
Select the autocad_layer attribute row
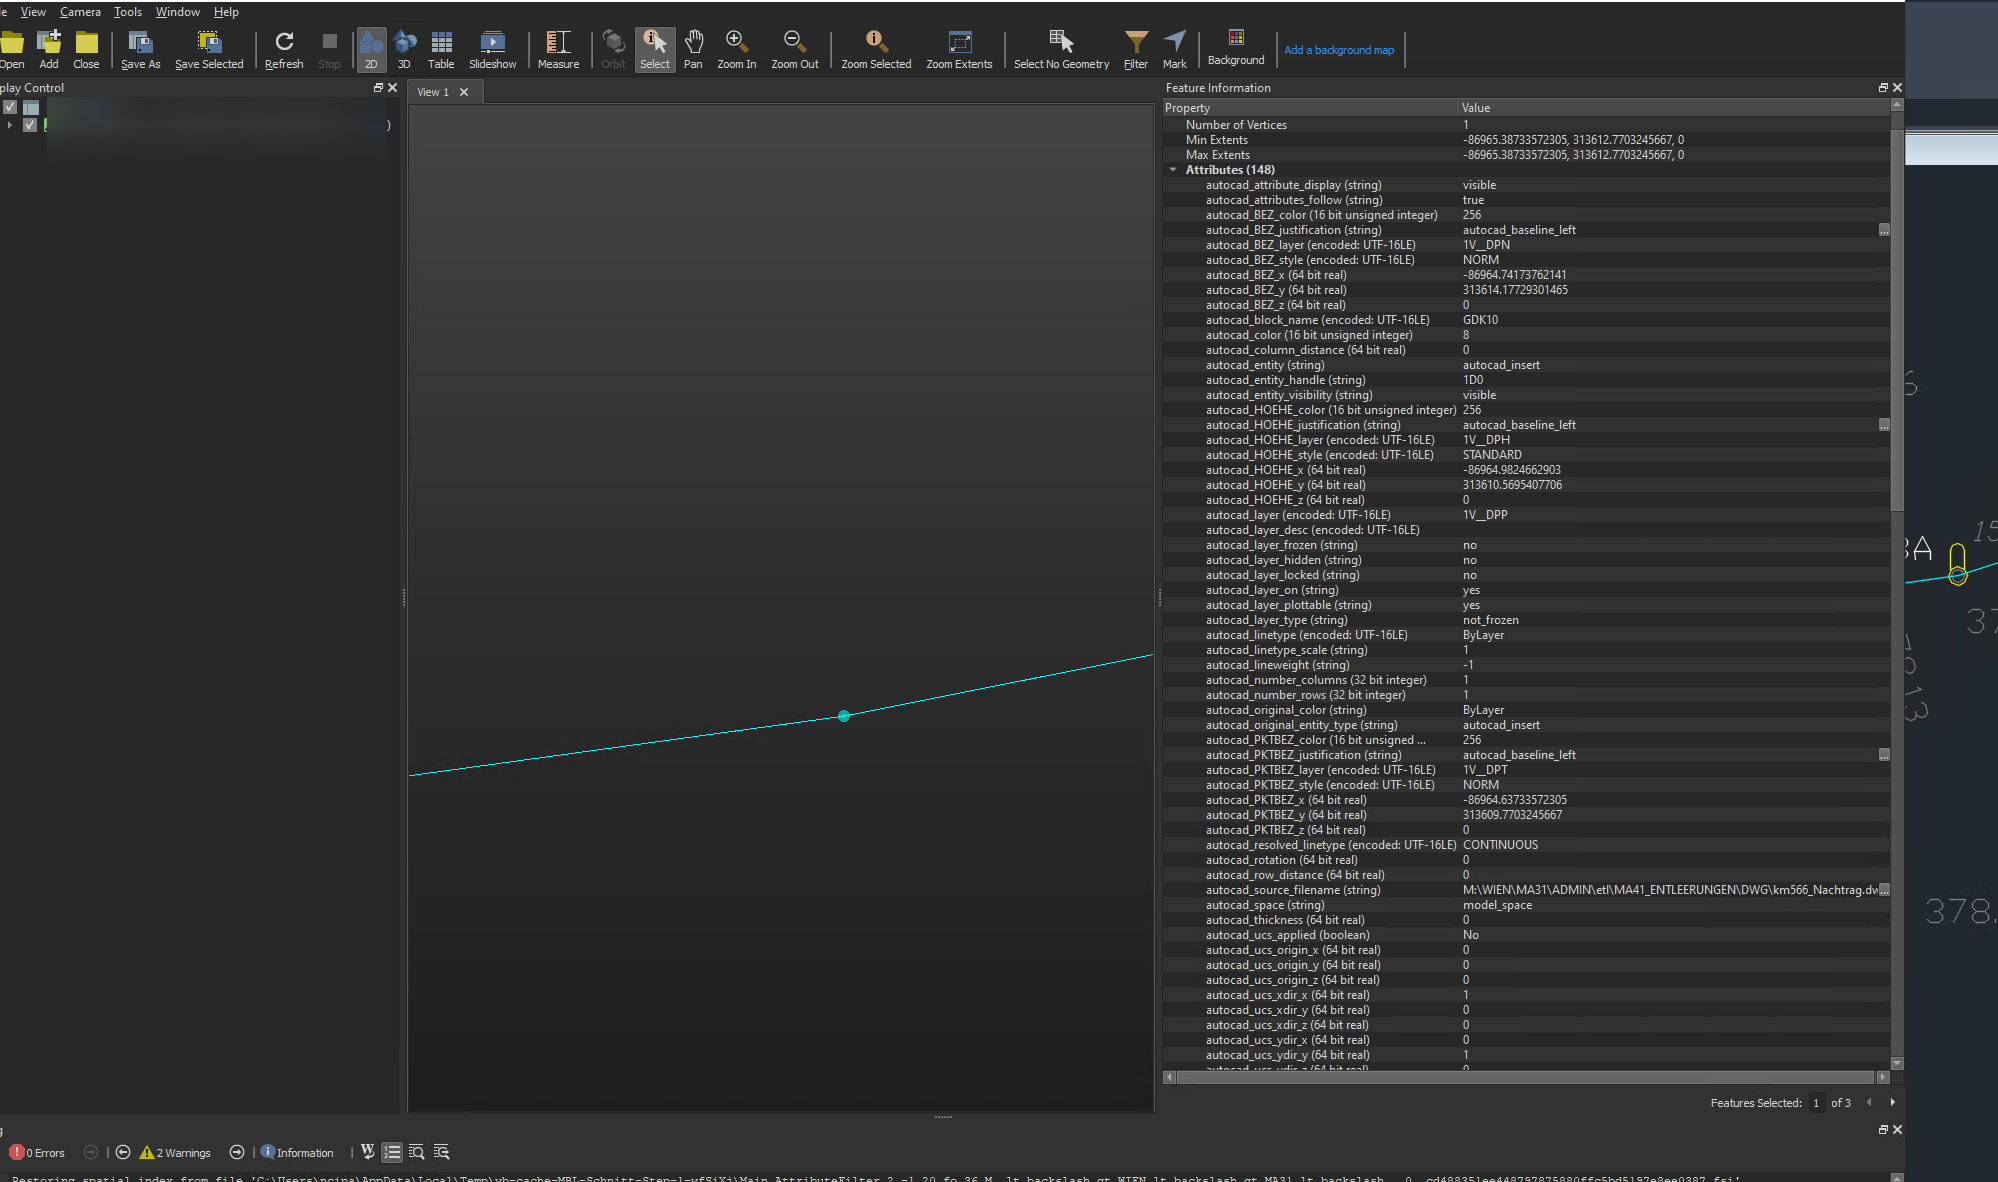pyautogui.click(x=1526, y=515)
